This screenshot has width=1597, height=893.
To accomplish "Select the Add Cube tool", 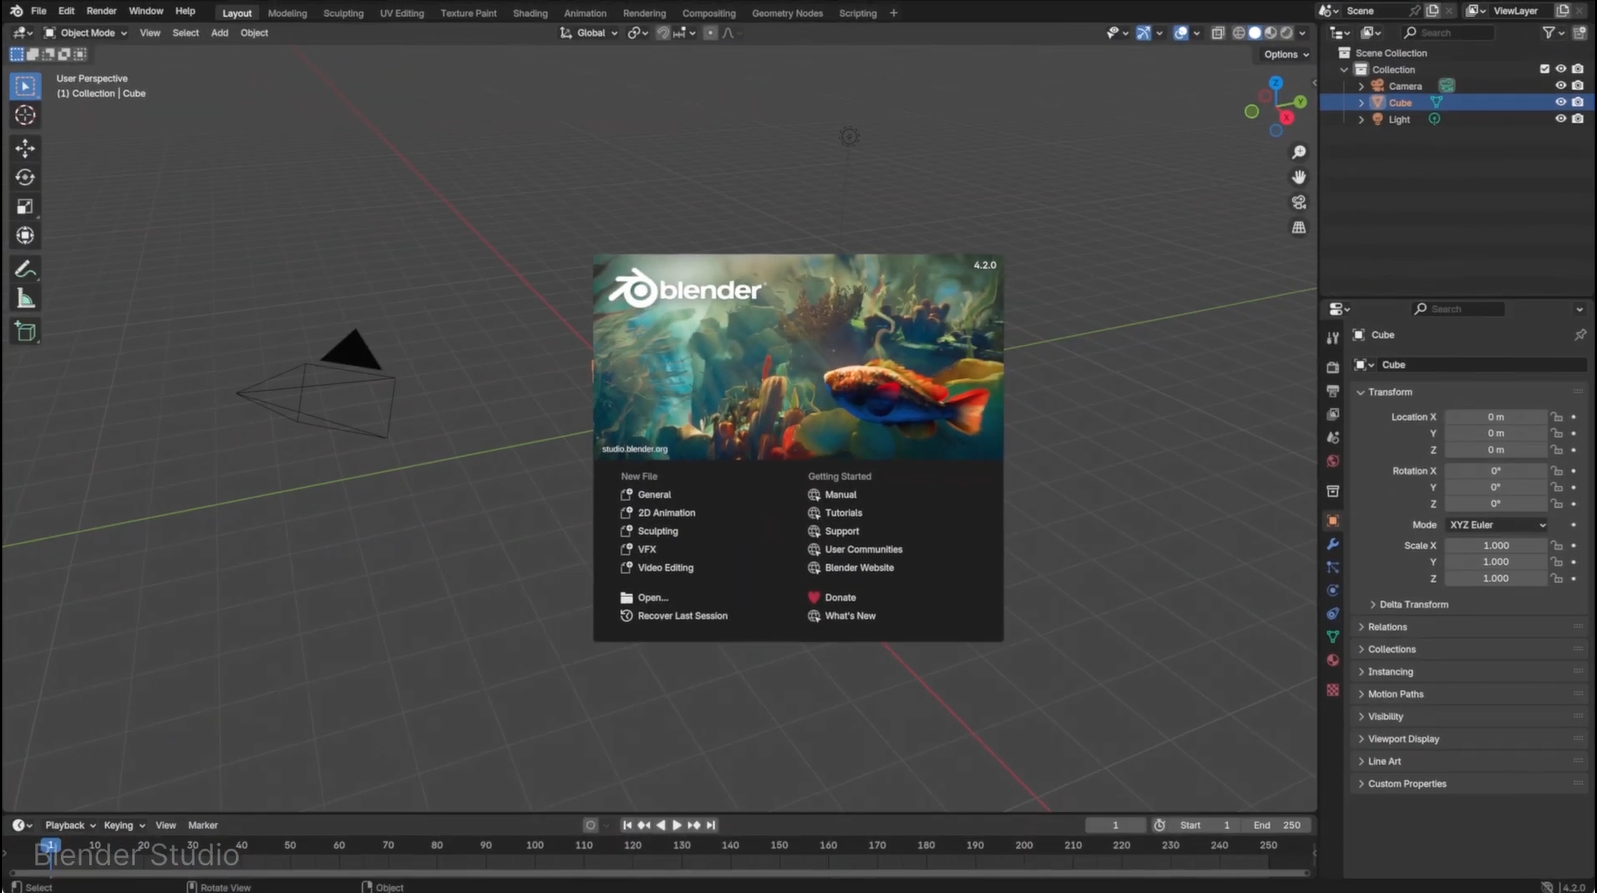I will click(x=25, y=332).
